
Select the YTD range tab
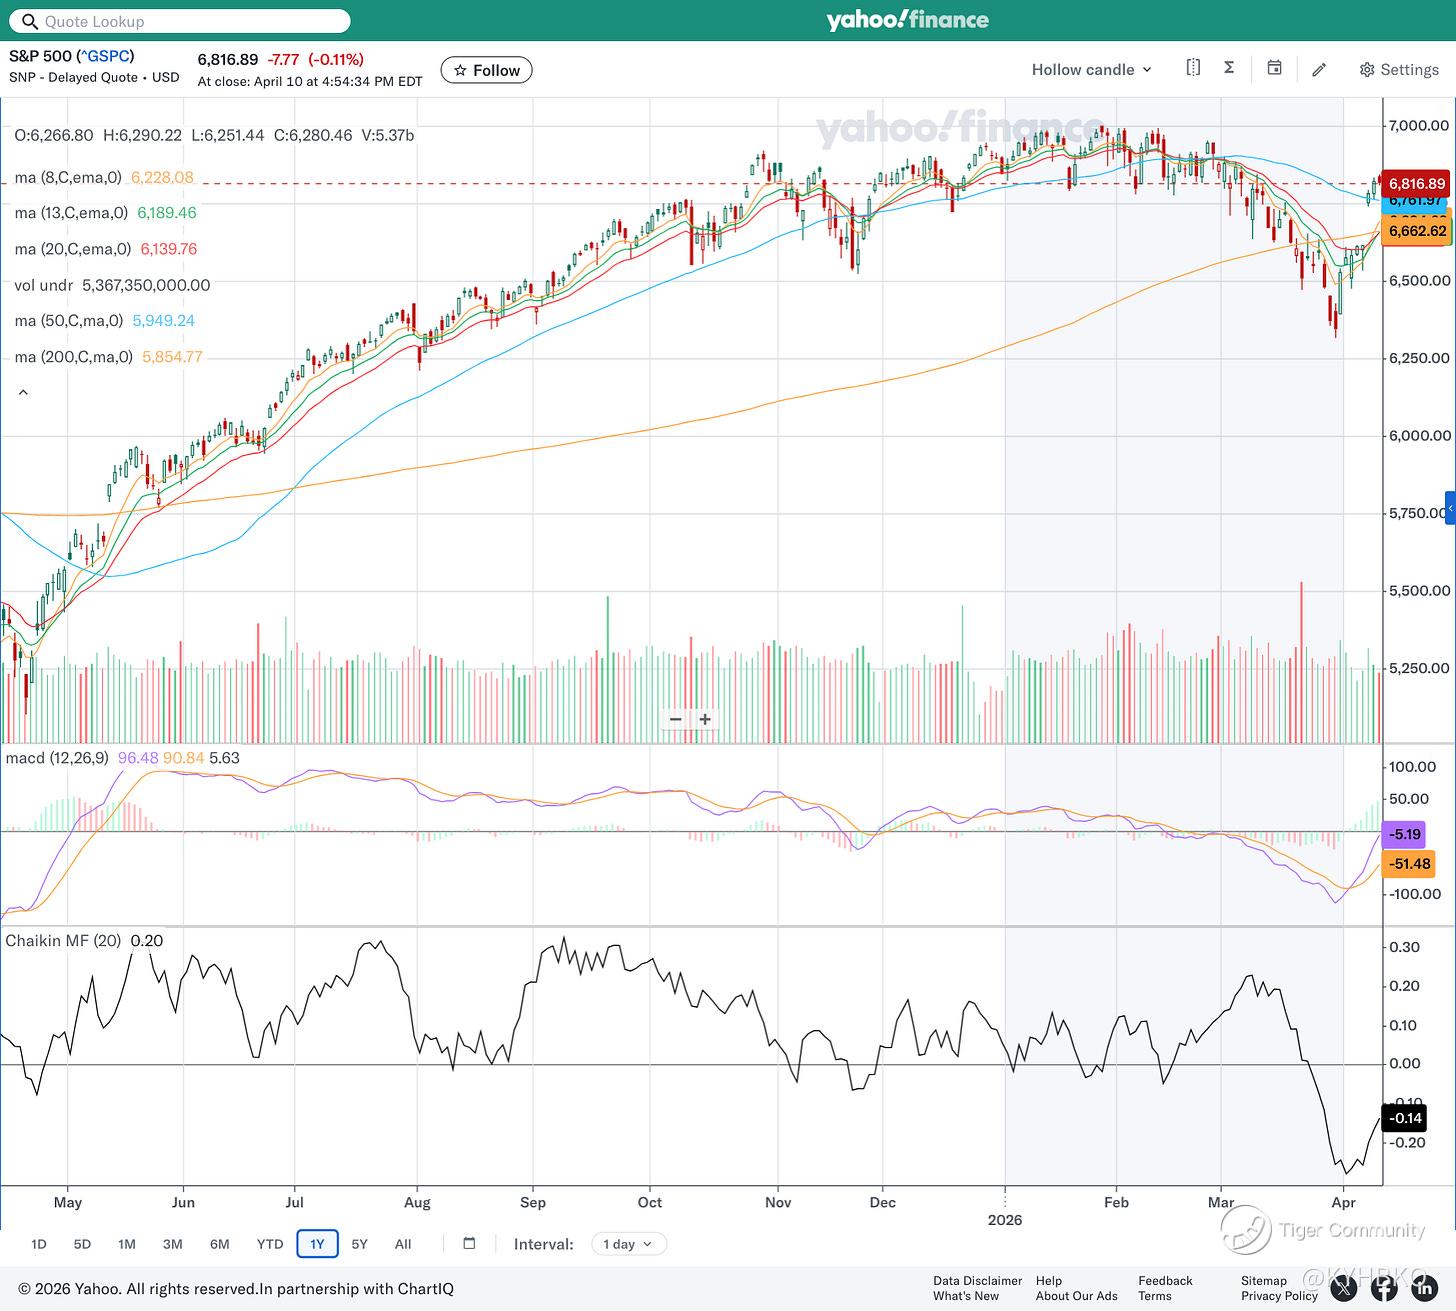click(270, 1244)
